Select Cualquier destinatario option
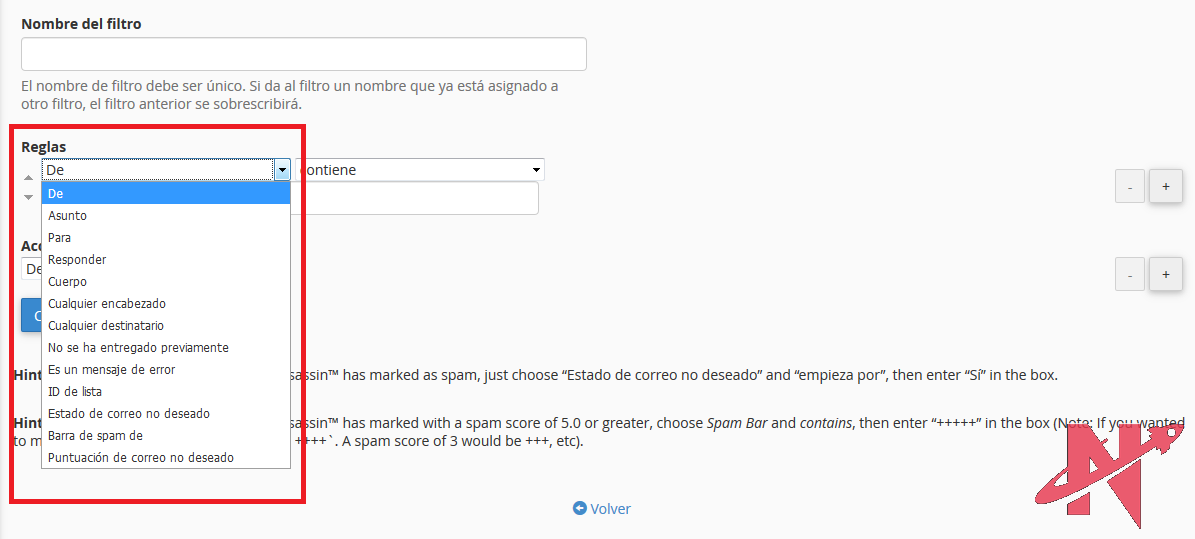Image resolution: width=1195 pixels, height=539 pixels. 106,326
